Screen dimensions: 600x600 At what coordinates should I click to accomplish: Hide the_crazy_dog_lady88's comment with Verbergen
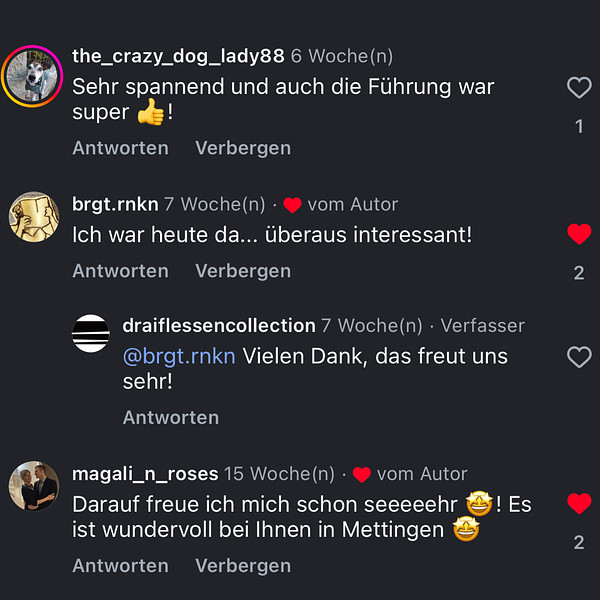click(x=243, y=148)
